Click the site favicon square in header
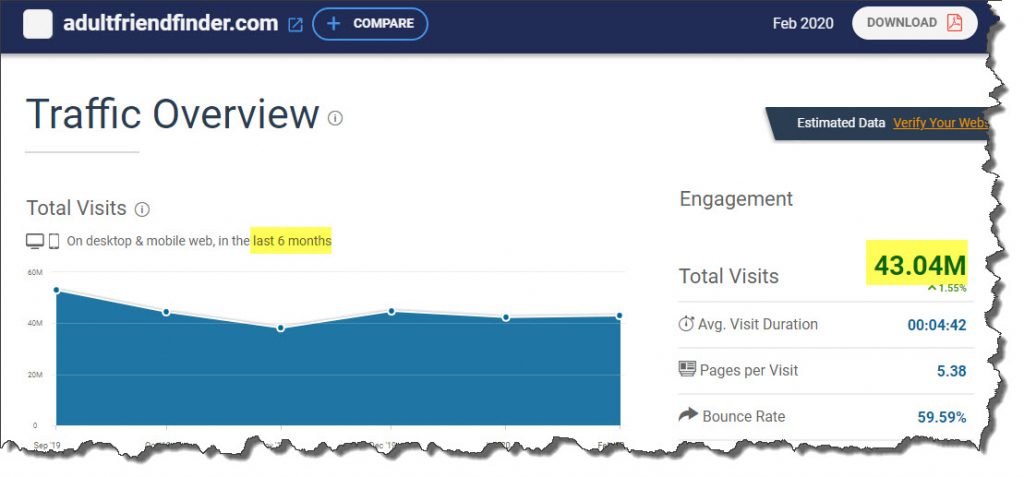This screenshot has width=1024, height=477. tap(38, 24)
